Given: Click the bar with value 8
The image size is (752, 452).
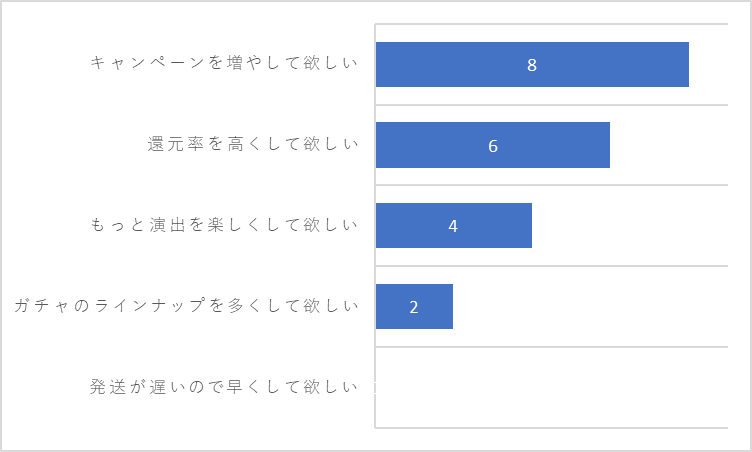Looking at the screenshot, I should pos(532,64).
